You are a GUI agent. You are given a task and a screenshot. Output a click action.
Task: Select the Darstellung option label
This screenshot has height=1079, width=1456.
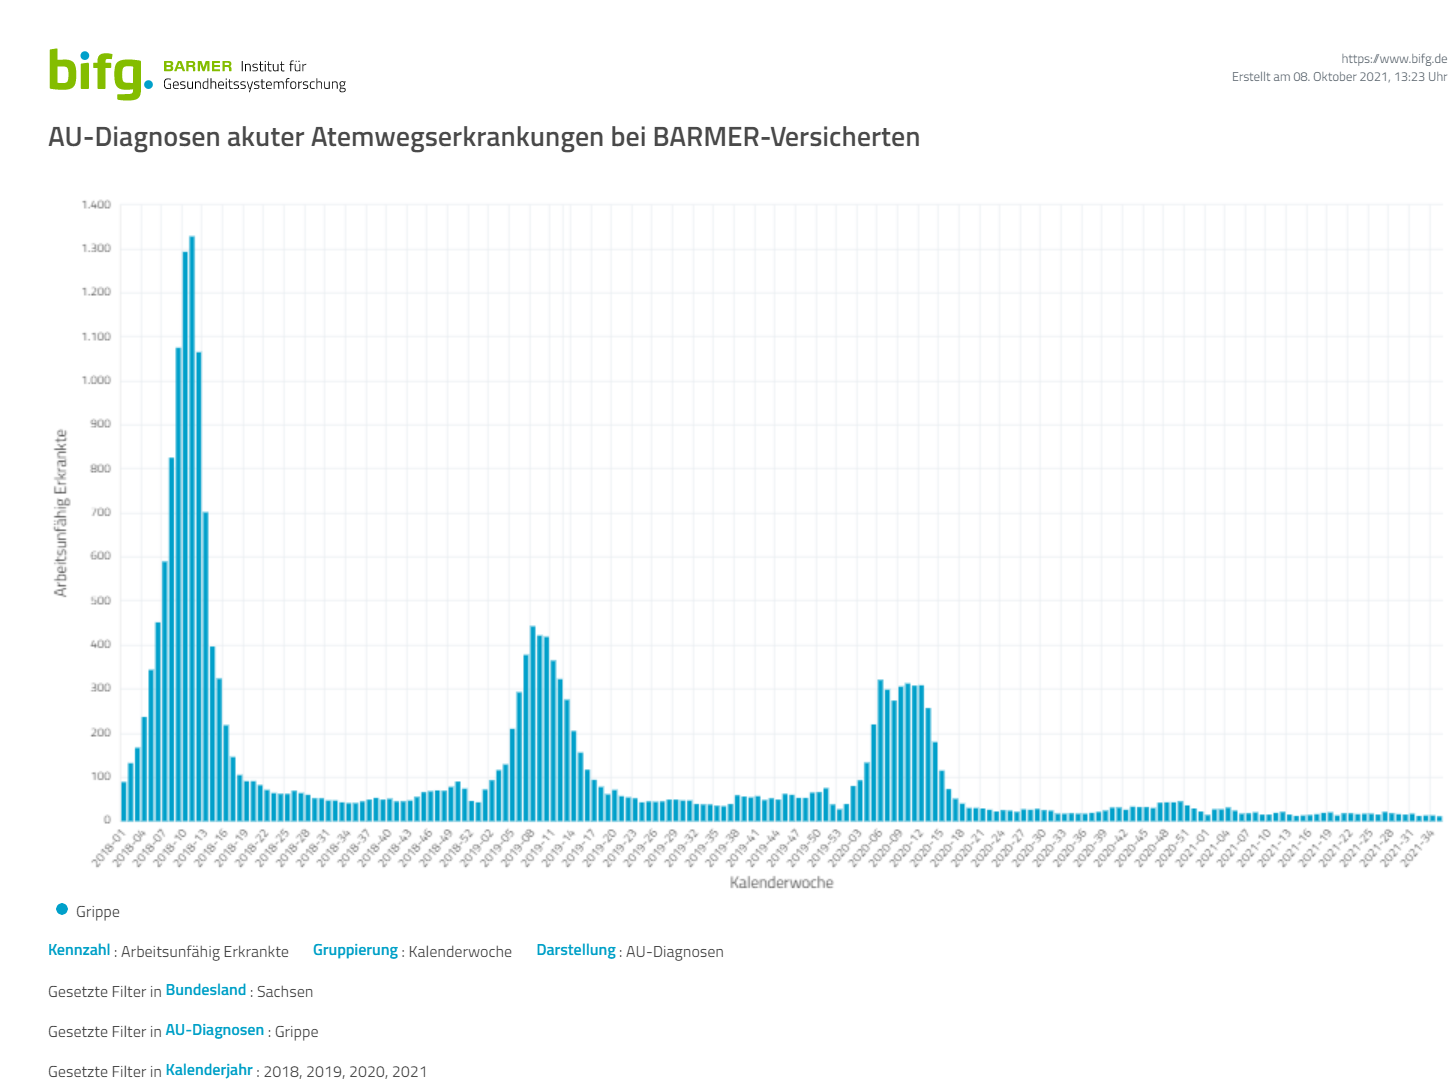point(576,950)
